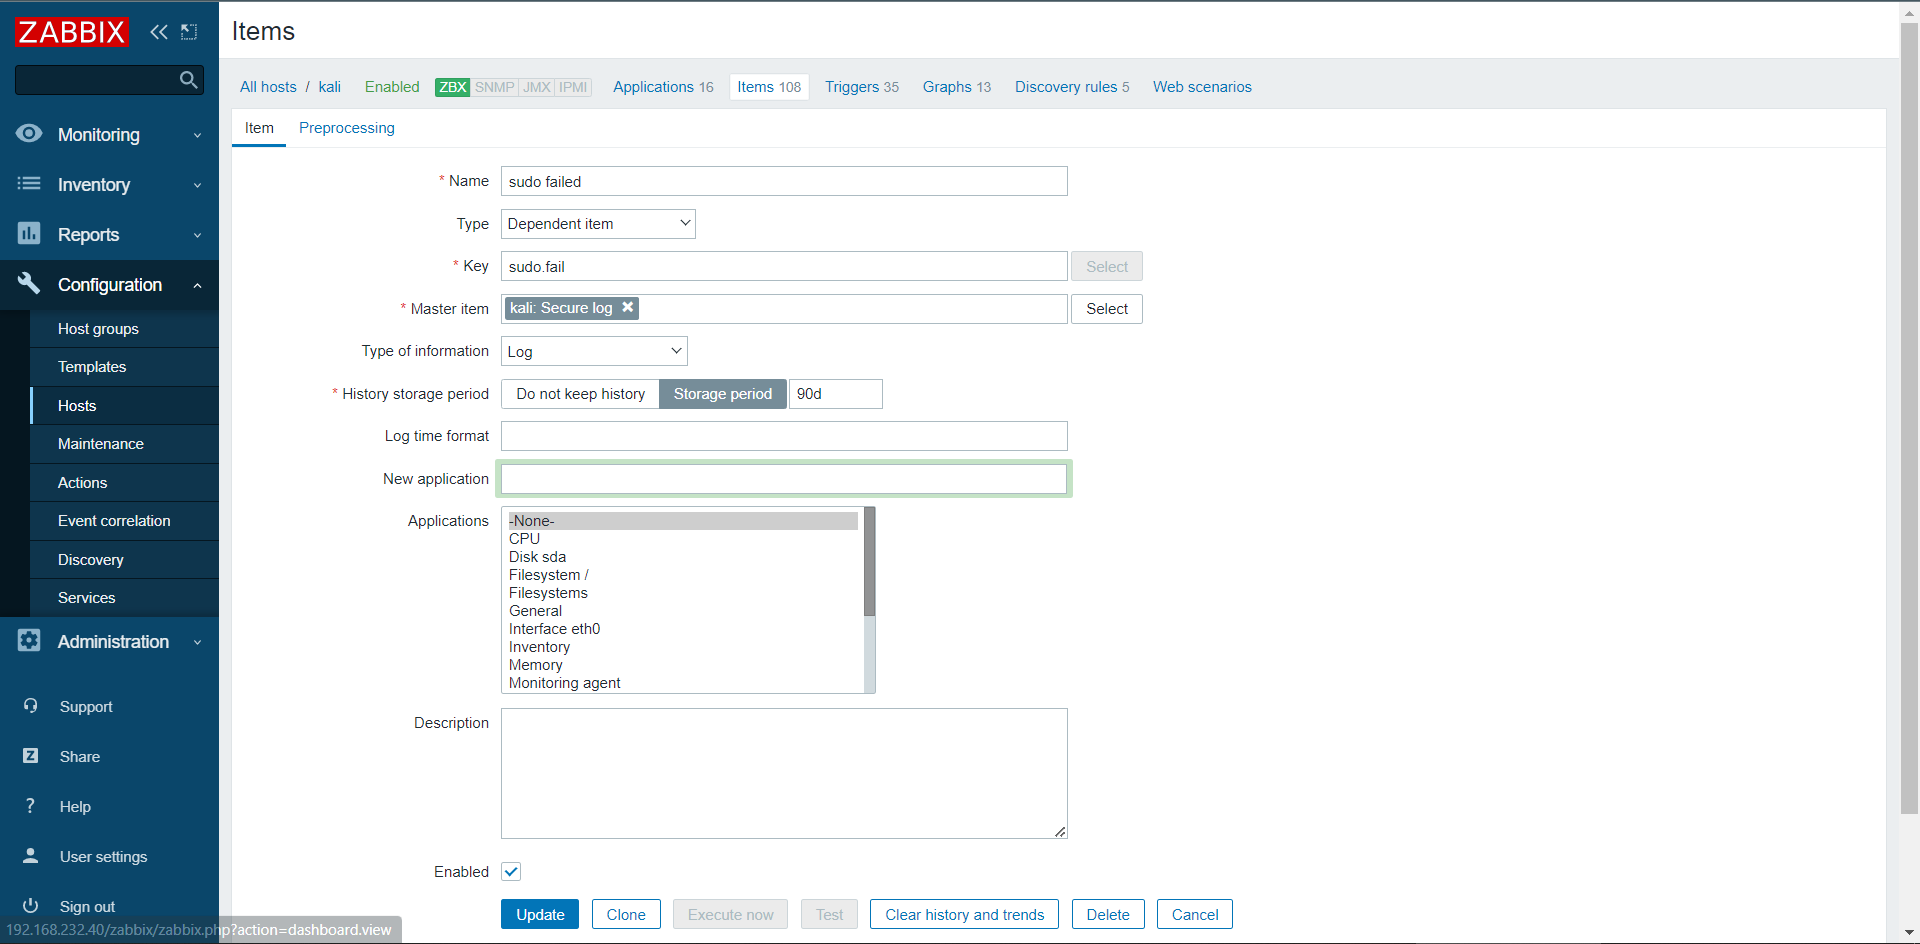The width and height of the screenshot is (1920, 944).
Task: Expand the Reports menu section
Action: pos(109,234)
